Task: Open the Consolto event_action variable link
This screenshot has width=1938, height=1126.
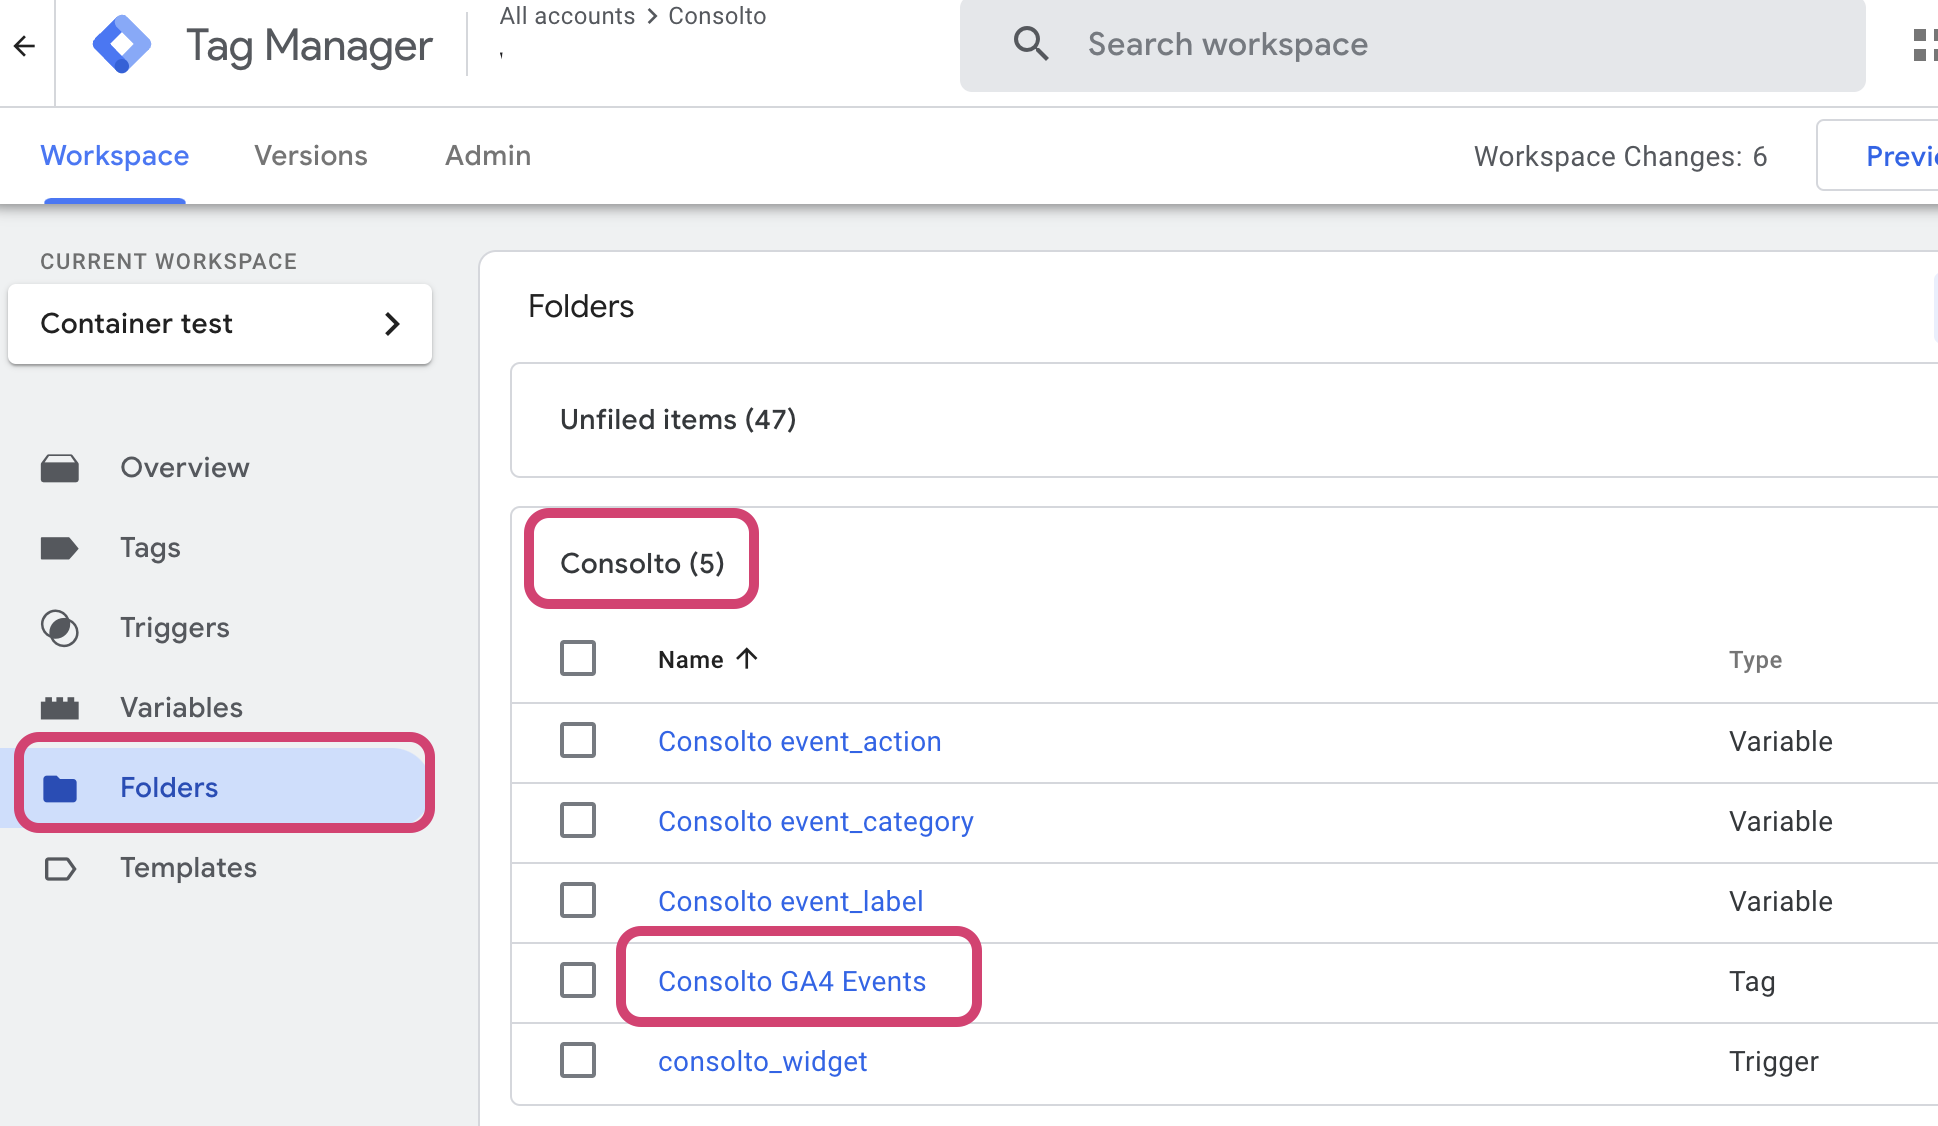Action: pos(800,741)
